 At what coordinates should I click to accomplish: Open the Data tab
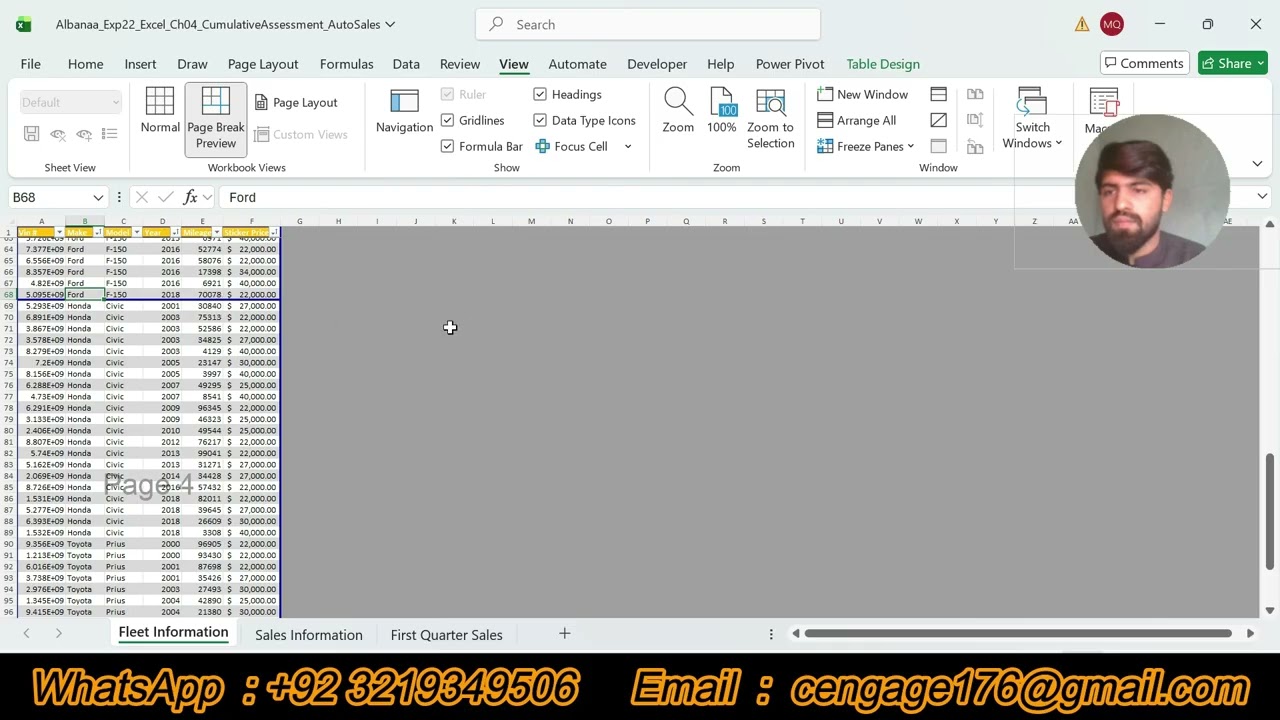(406, 64)
